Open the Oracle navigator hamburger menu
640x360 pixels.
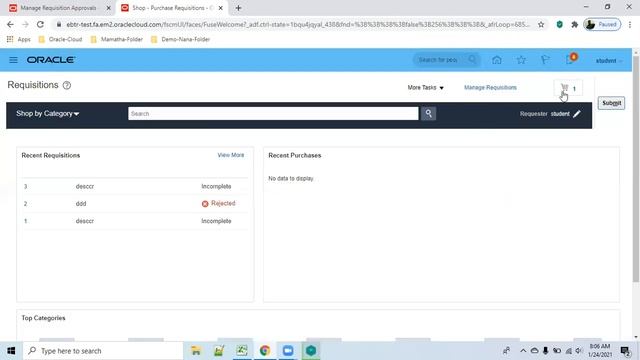coord(13,60)
